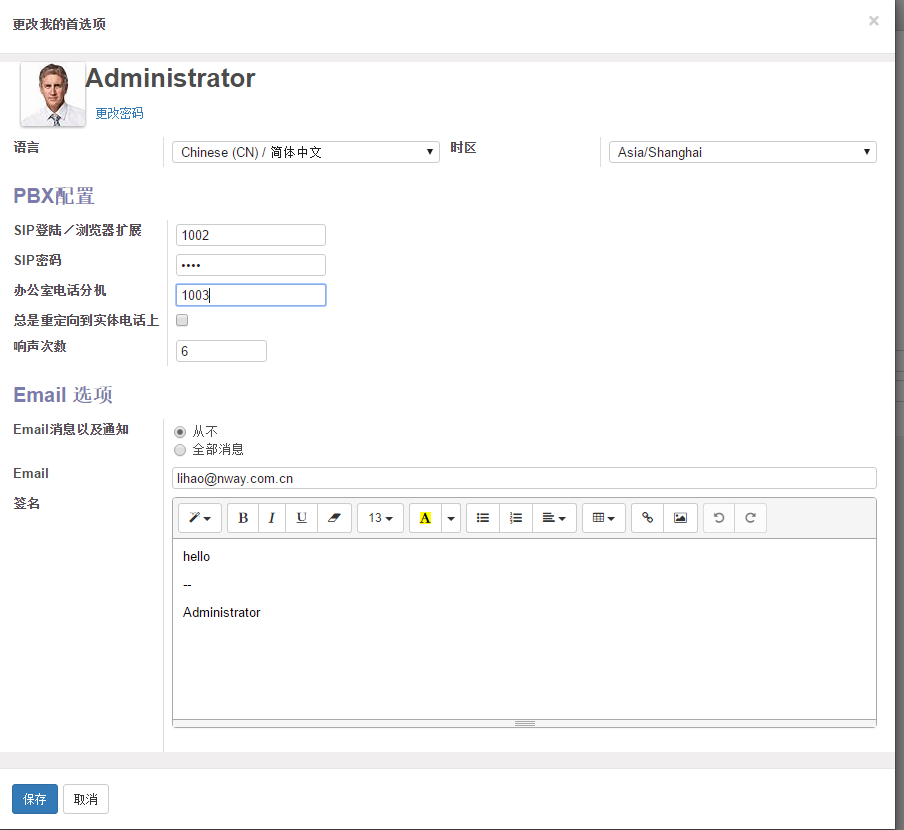Select the 从不 email notification option
The image size is (904, 830).
[180, 432]
